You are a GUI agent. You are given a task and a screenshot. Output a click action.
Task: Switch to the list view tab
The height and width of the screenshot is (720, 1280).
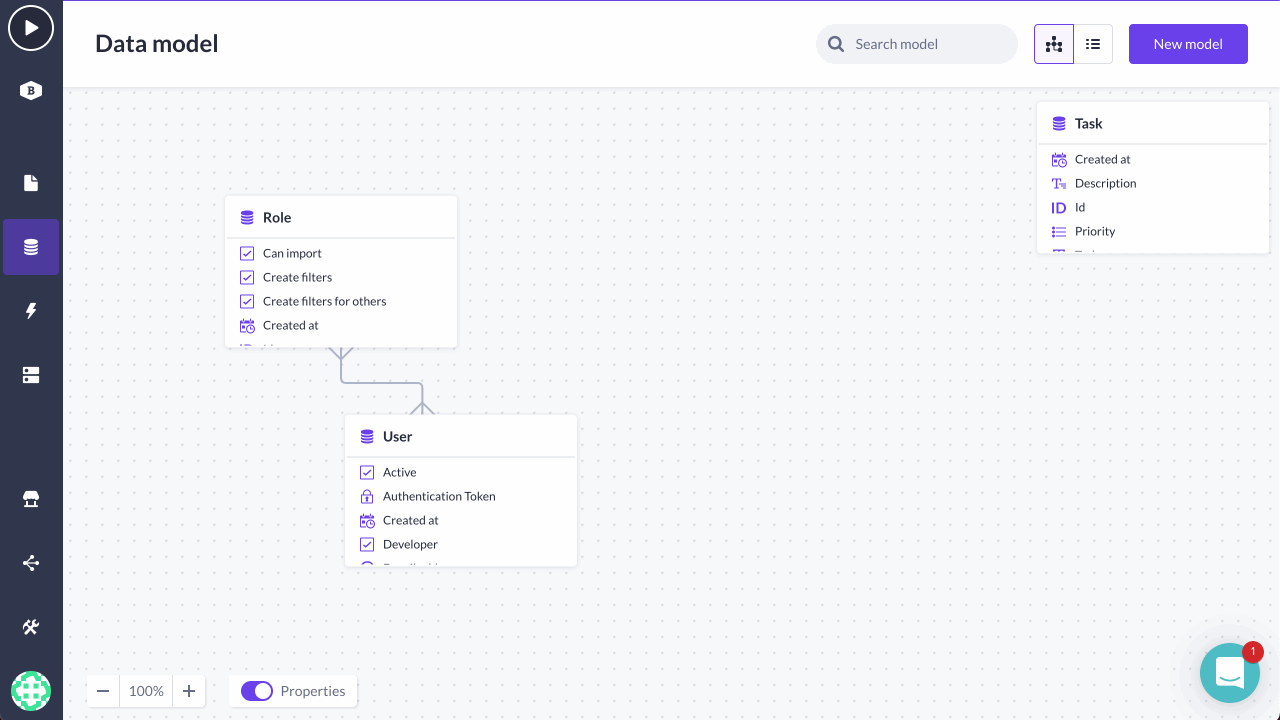pyautogui.click(x=1093, y=43)
